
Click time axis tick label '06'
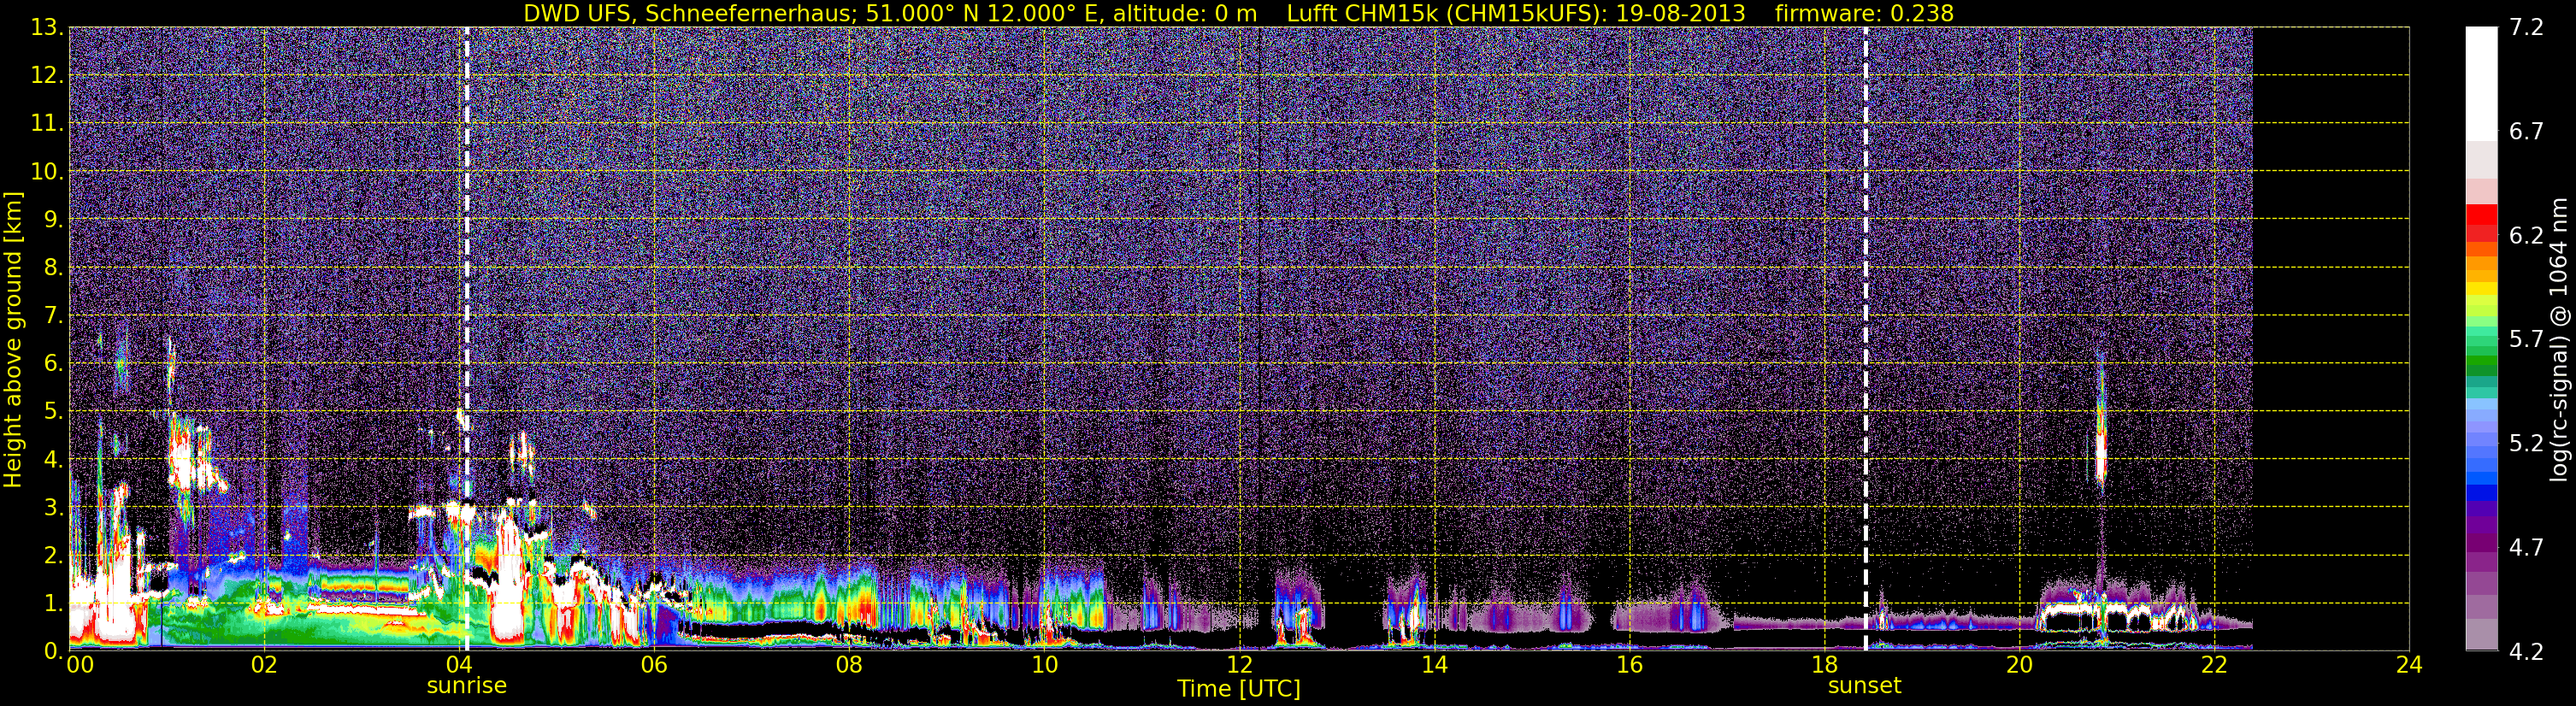point(654,665)
